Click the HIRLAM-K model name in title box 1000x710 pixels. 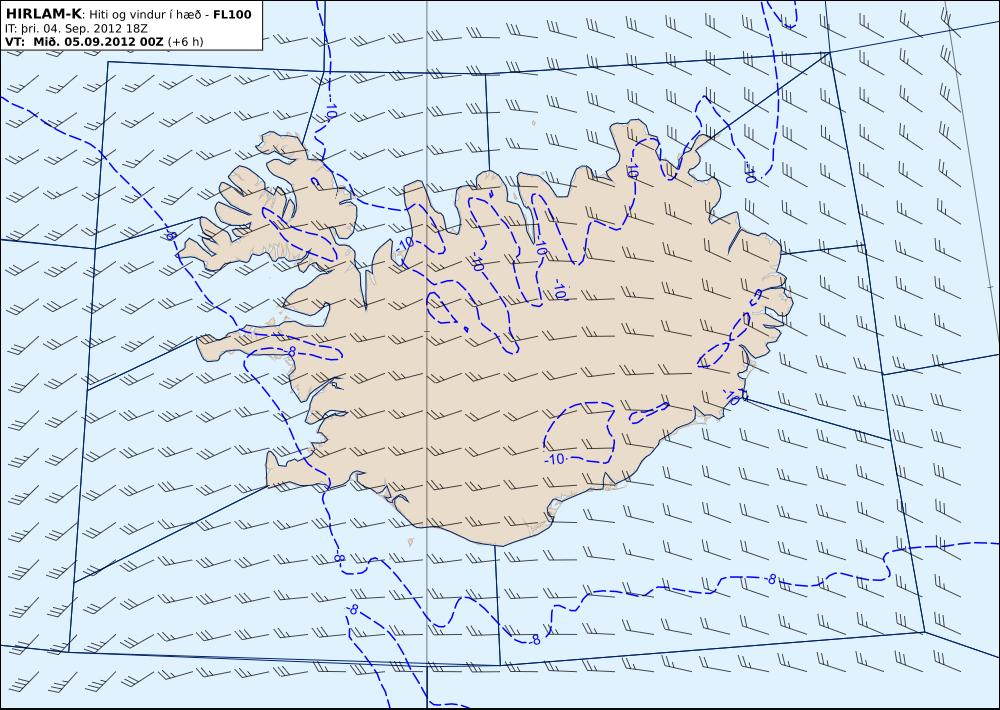click(43, 14)
